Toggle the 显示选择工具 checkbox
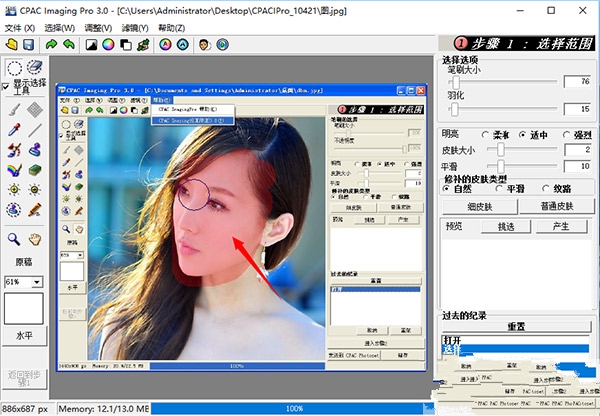 [6, 86]
